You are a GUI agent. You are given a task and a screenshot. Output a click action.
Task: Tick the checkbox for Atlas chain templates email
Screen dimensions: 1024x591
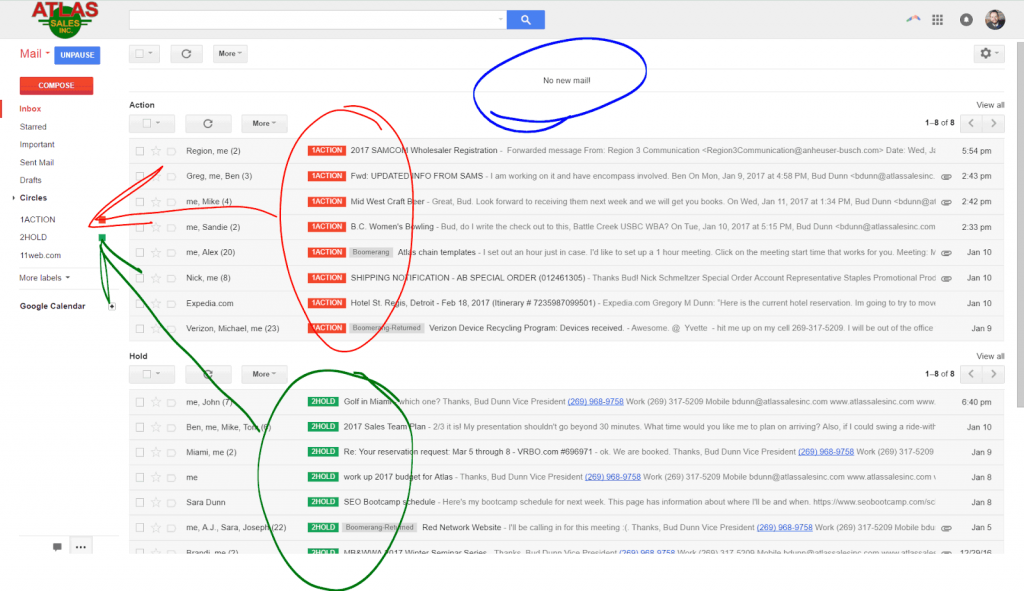click(140, 253)
